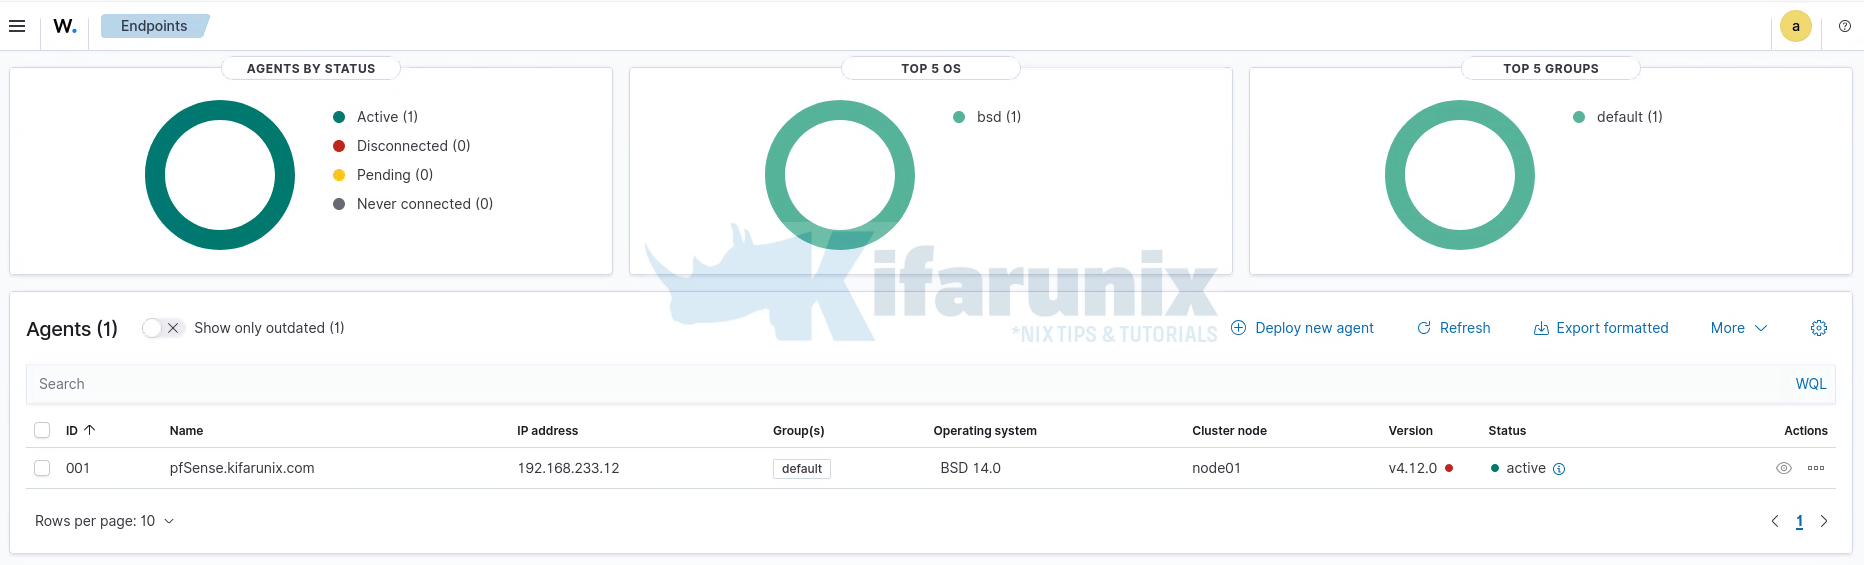Select Active (1) legend dot
1864x565 pixels.
pyautogui.click(x=339, y=117)
